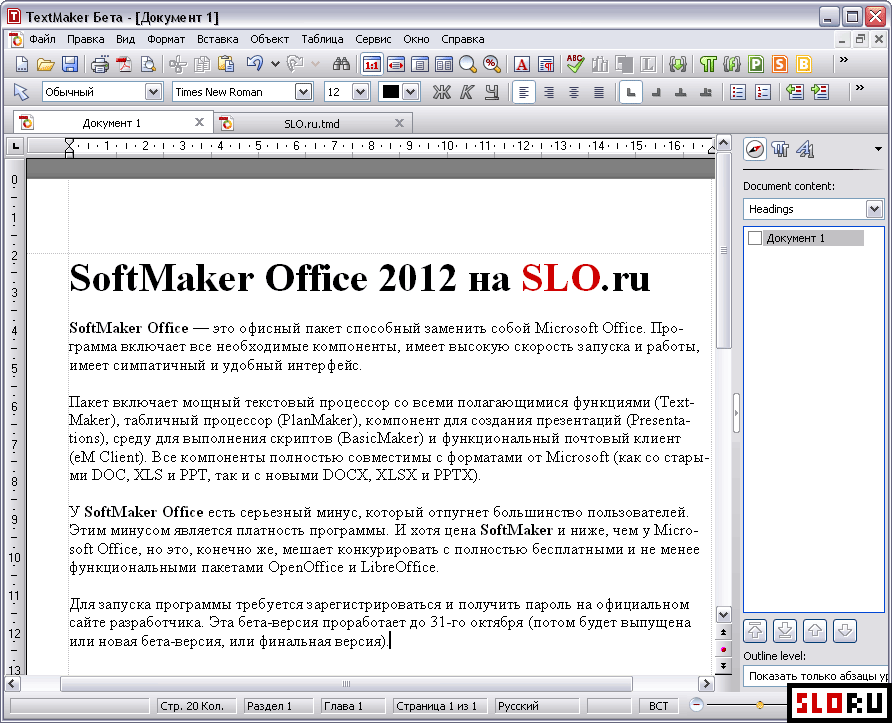Align paragraph text to the left
This screenshot has width=892, height=723.
[x=524, y=92]
